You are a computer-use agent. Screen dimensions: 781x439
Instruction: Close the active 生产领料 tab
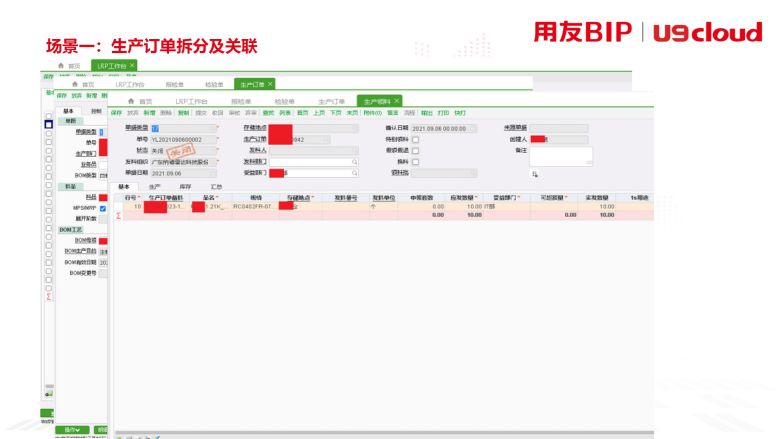[x=396, y=101]
